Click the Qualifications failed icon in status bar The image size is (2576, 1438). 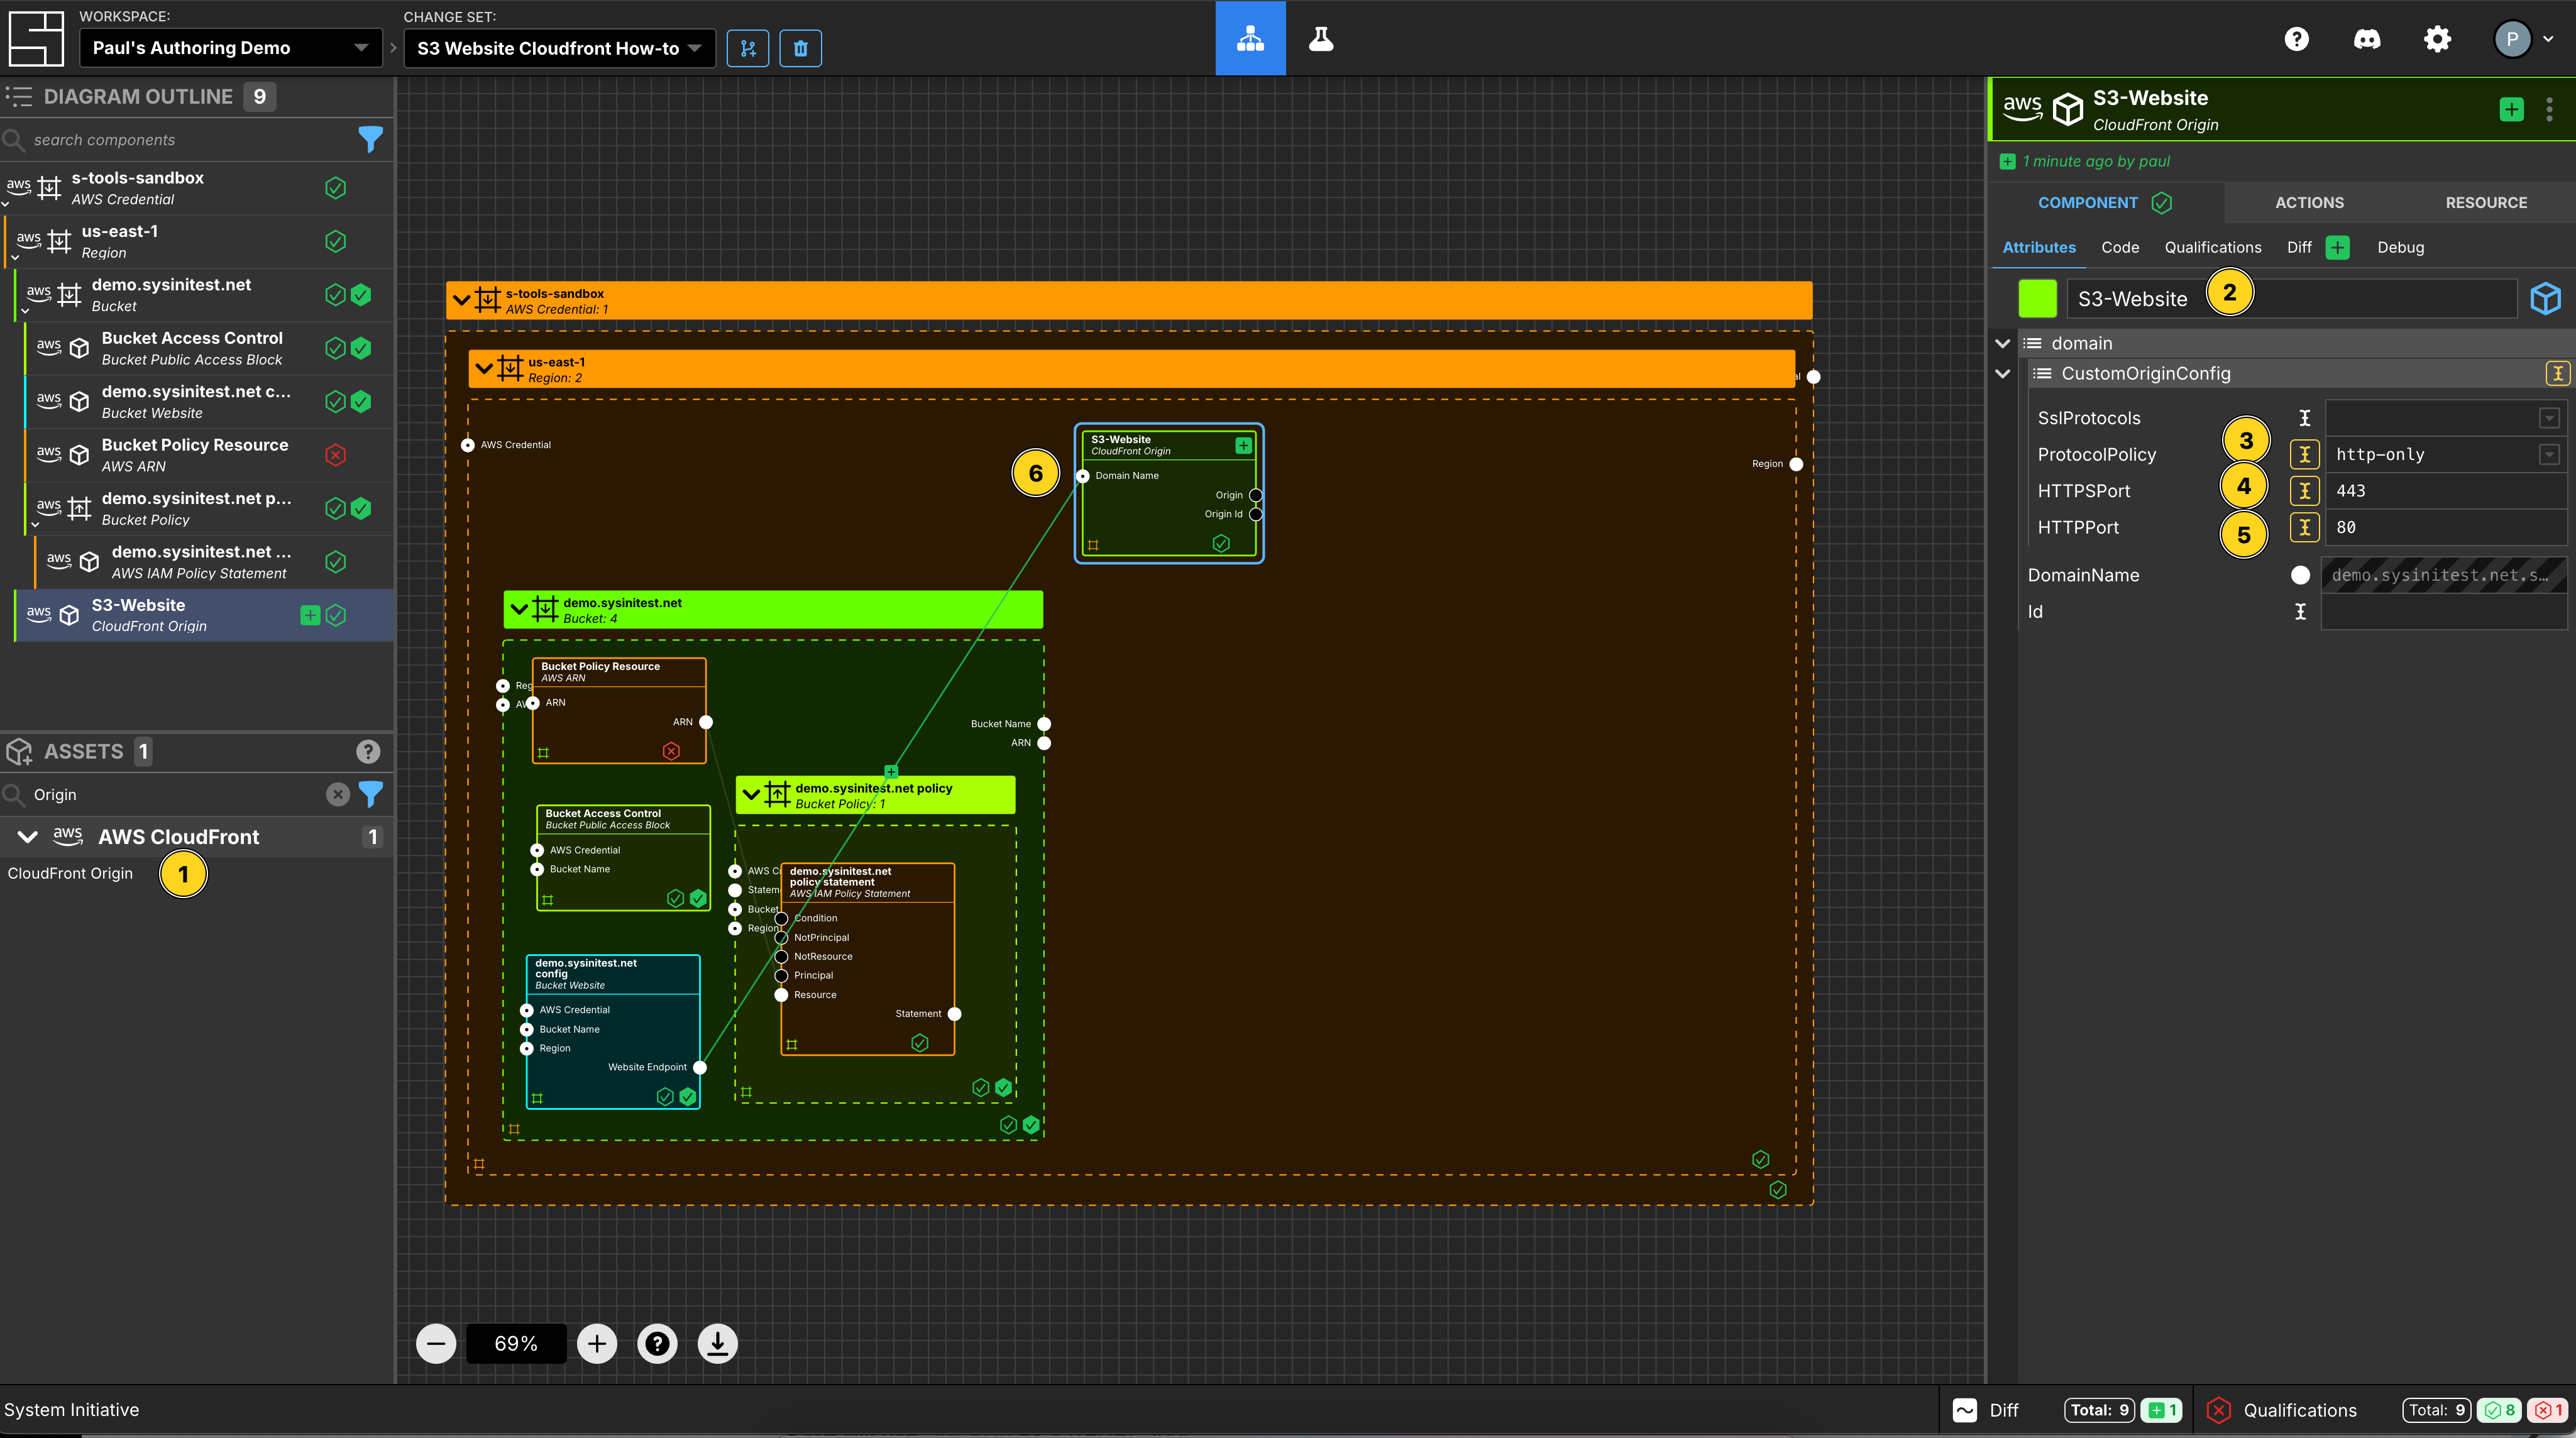coord(2218,1410)
